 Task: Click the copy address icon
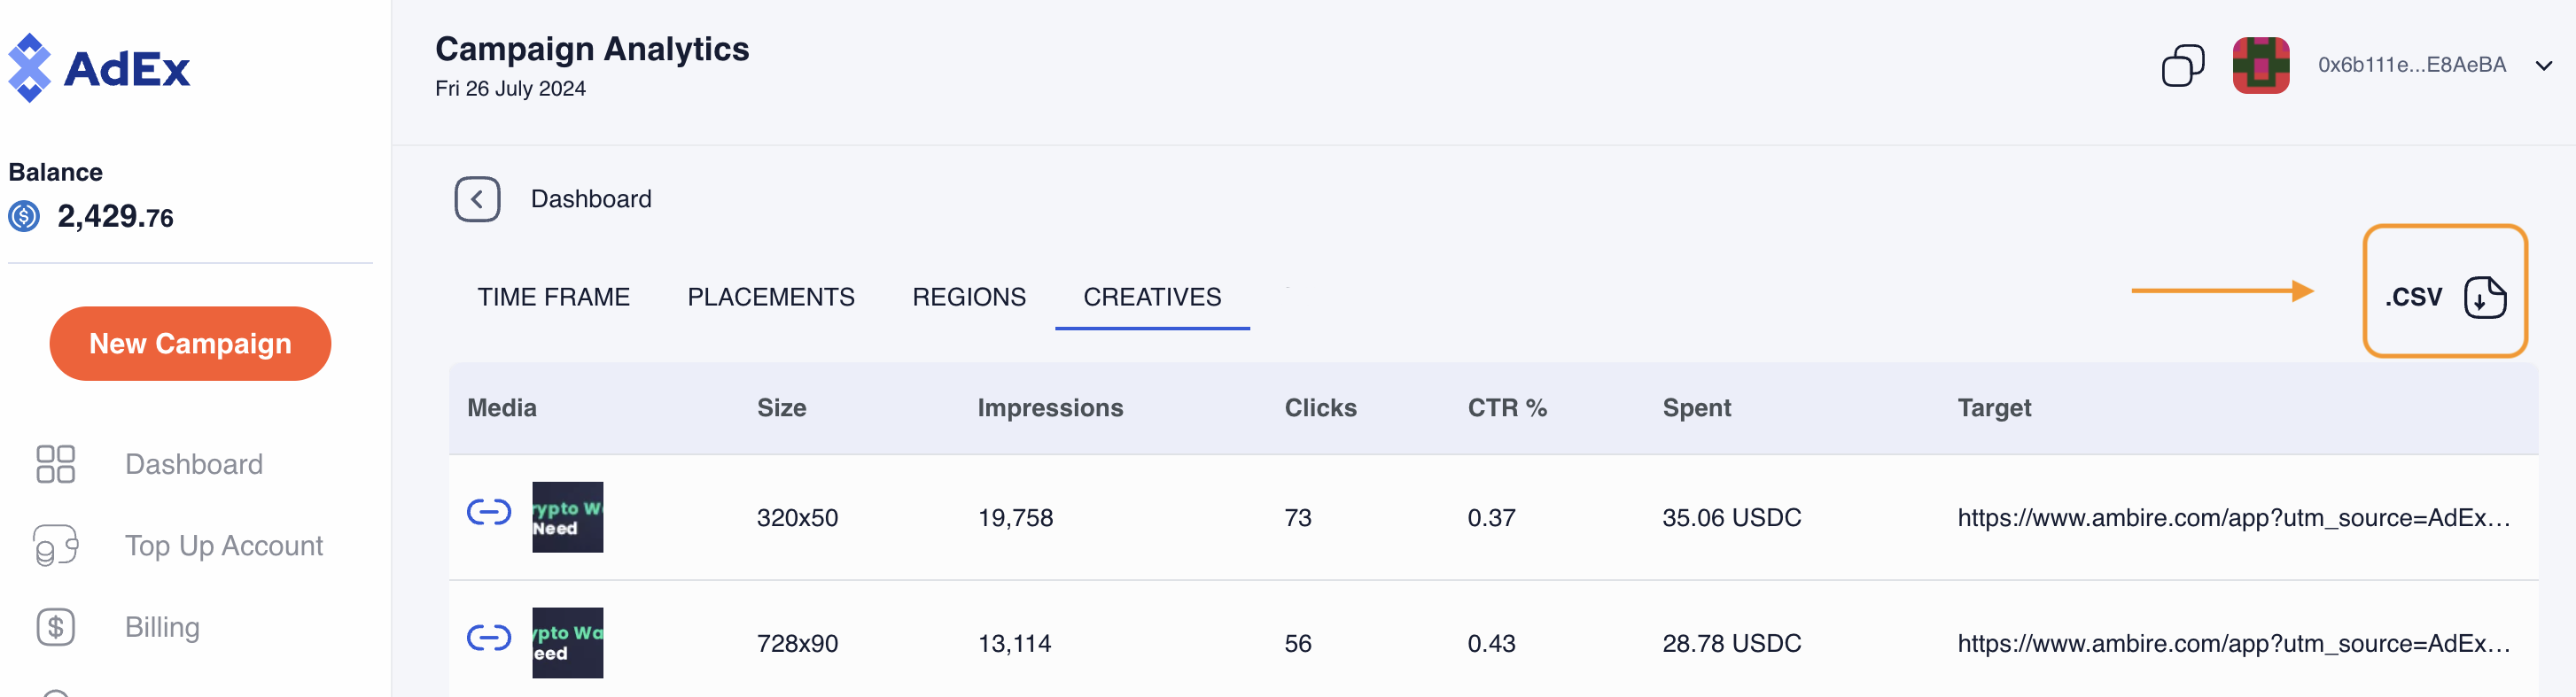coord(2183,65)
